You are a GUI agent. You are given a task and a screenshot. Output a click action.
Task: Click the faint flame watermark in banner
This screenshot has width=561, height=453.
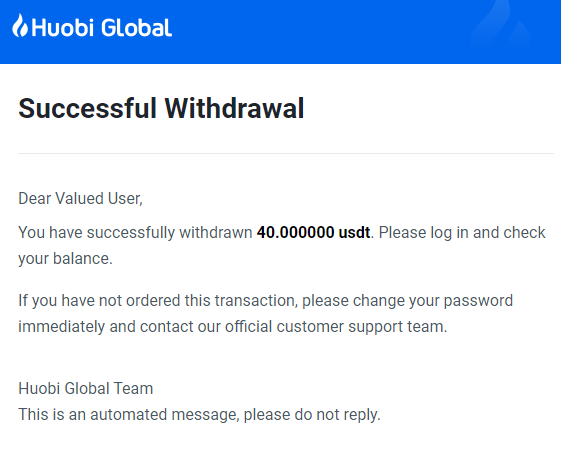501,27
